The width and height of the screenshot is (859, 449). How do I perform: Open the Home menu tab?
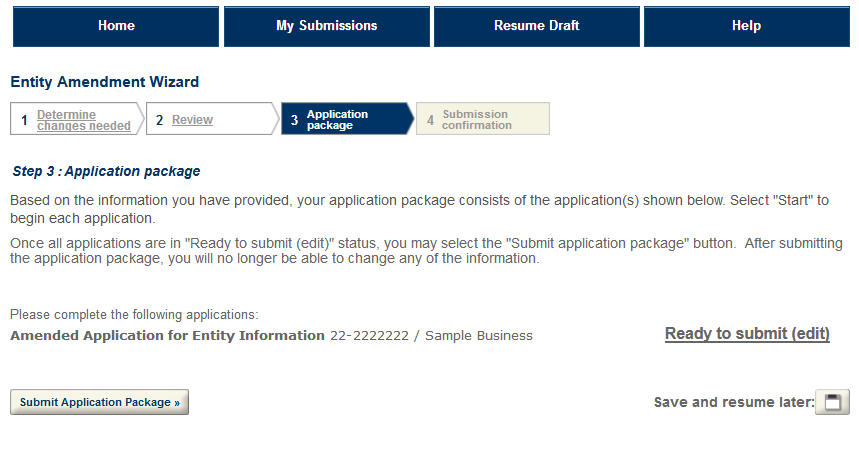pos(116,26)
